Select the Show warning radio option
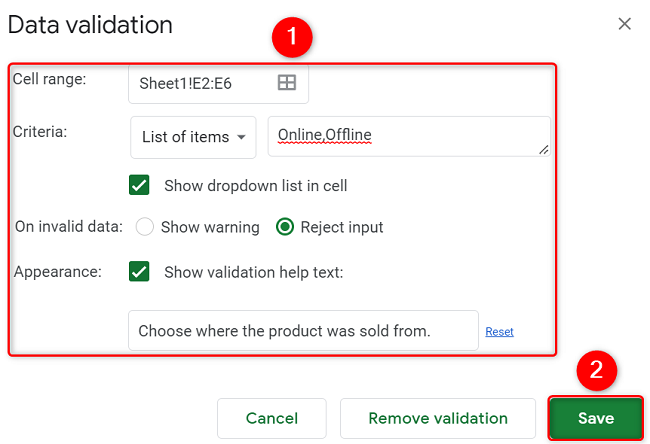The image size is (650, 444). tap(145, 227)
